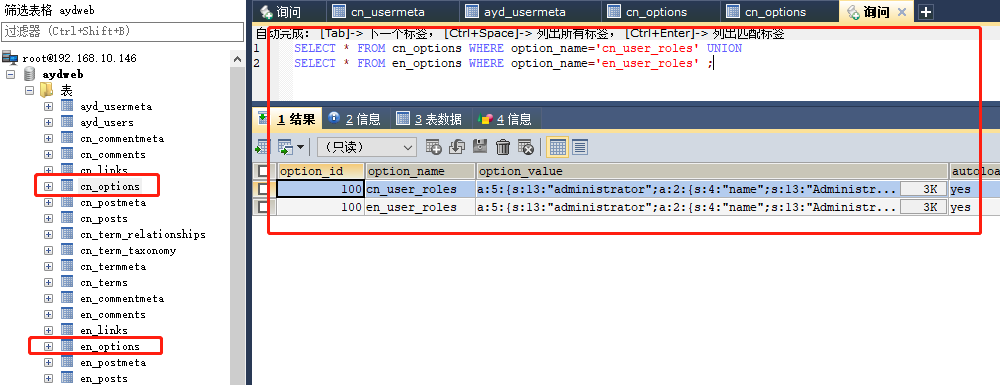Check the cn_user_roles row checkbox
Image resolution: width=1000 pixels, height=385 pixels.
(263, 189)
